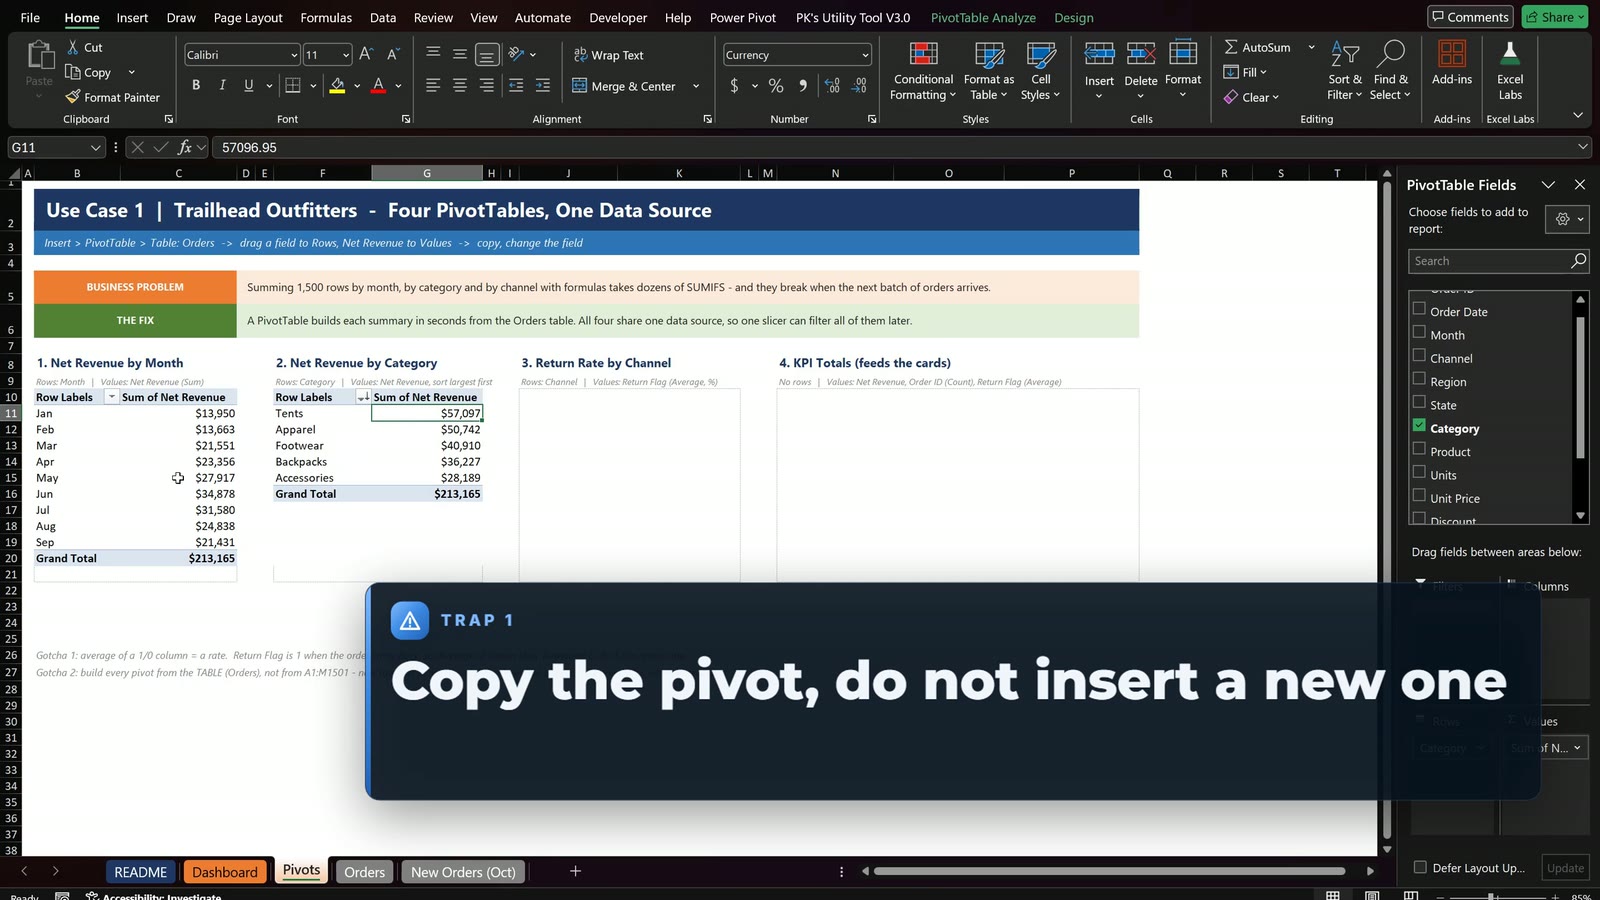Click the Delete cells icon
The image size is (1600, 900).
[x=1141, y=55]
